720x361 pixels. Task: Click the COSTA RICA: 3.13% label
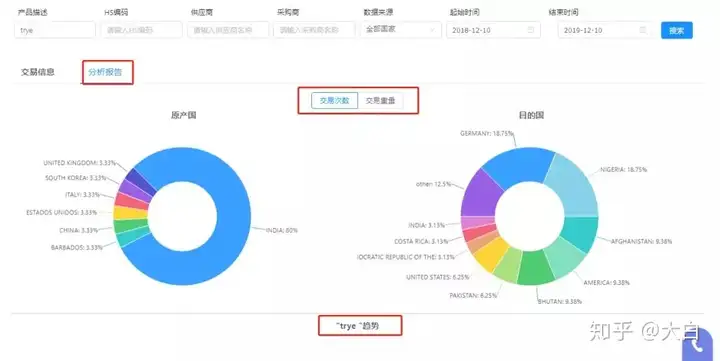[421, 241]
